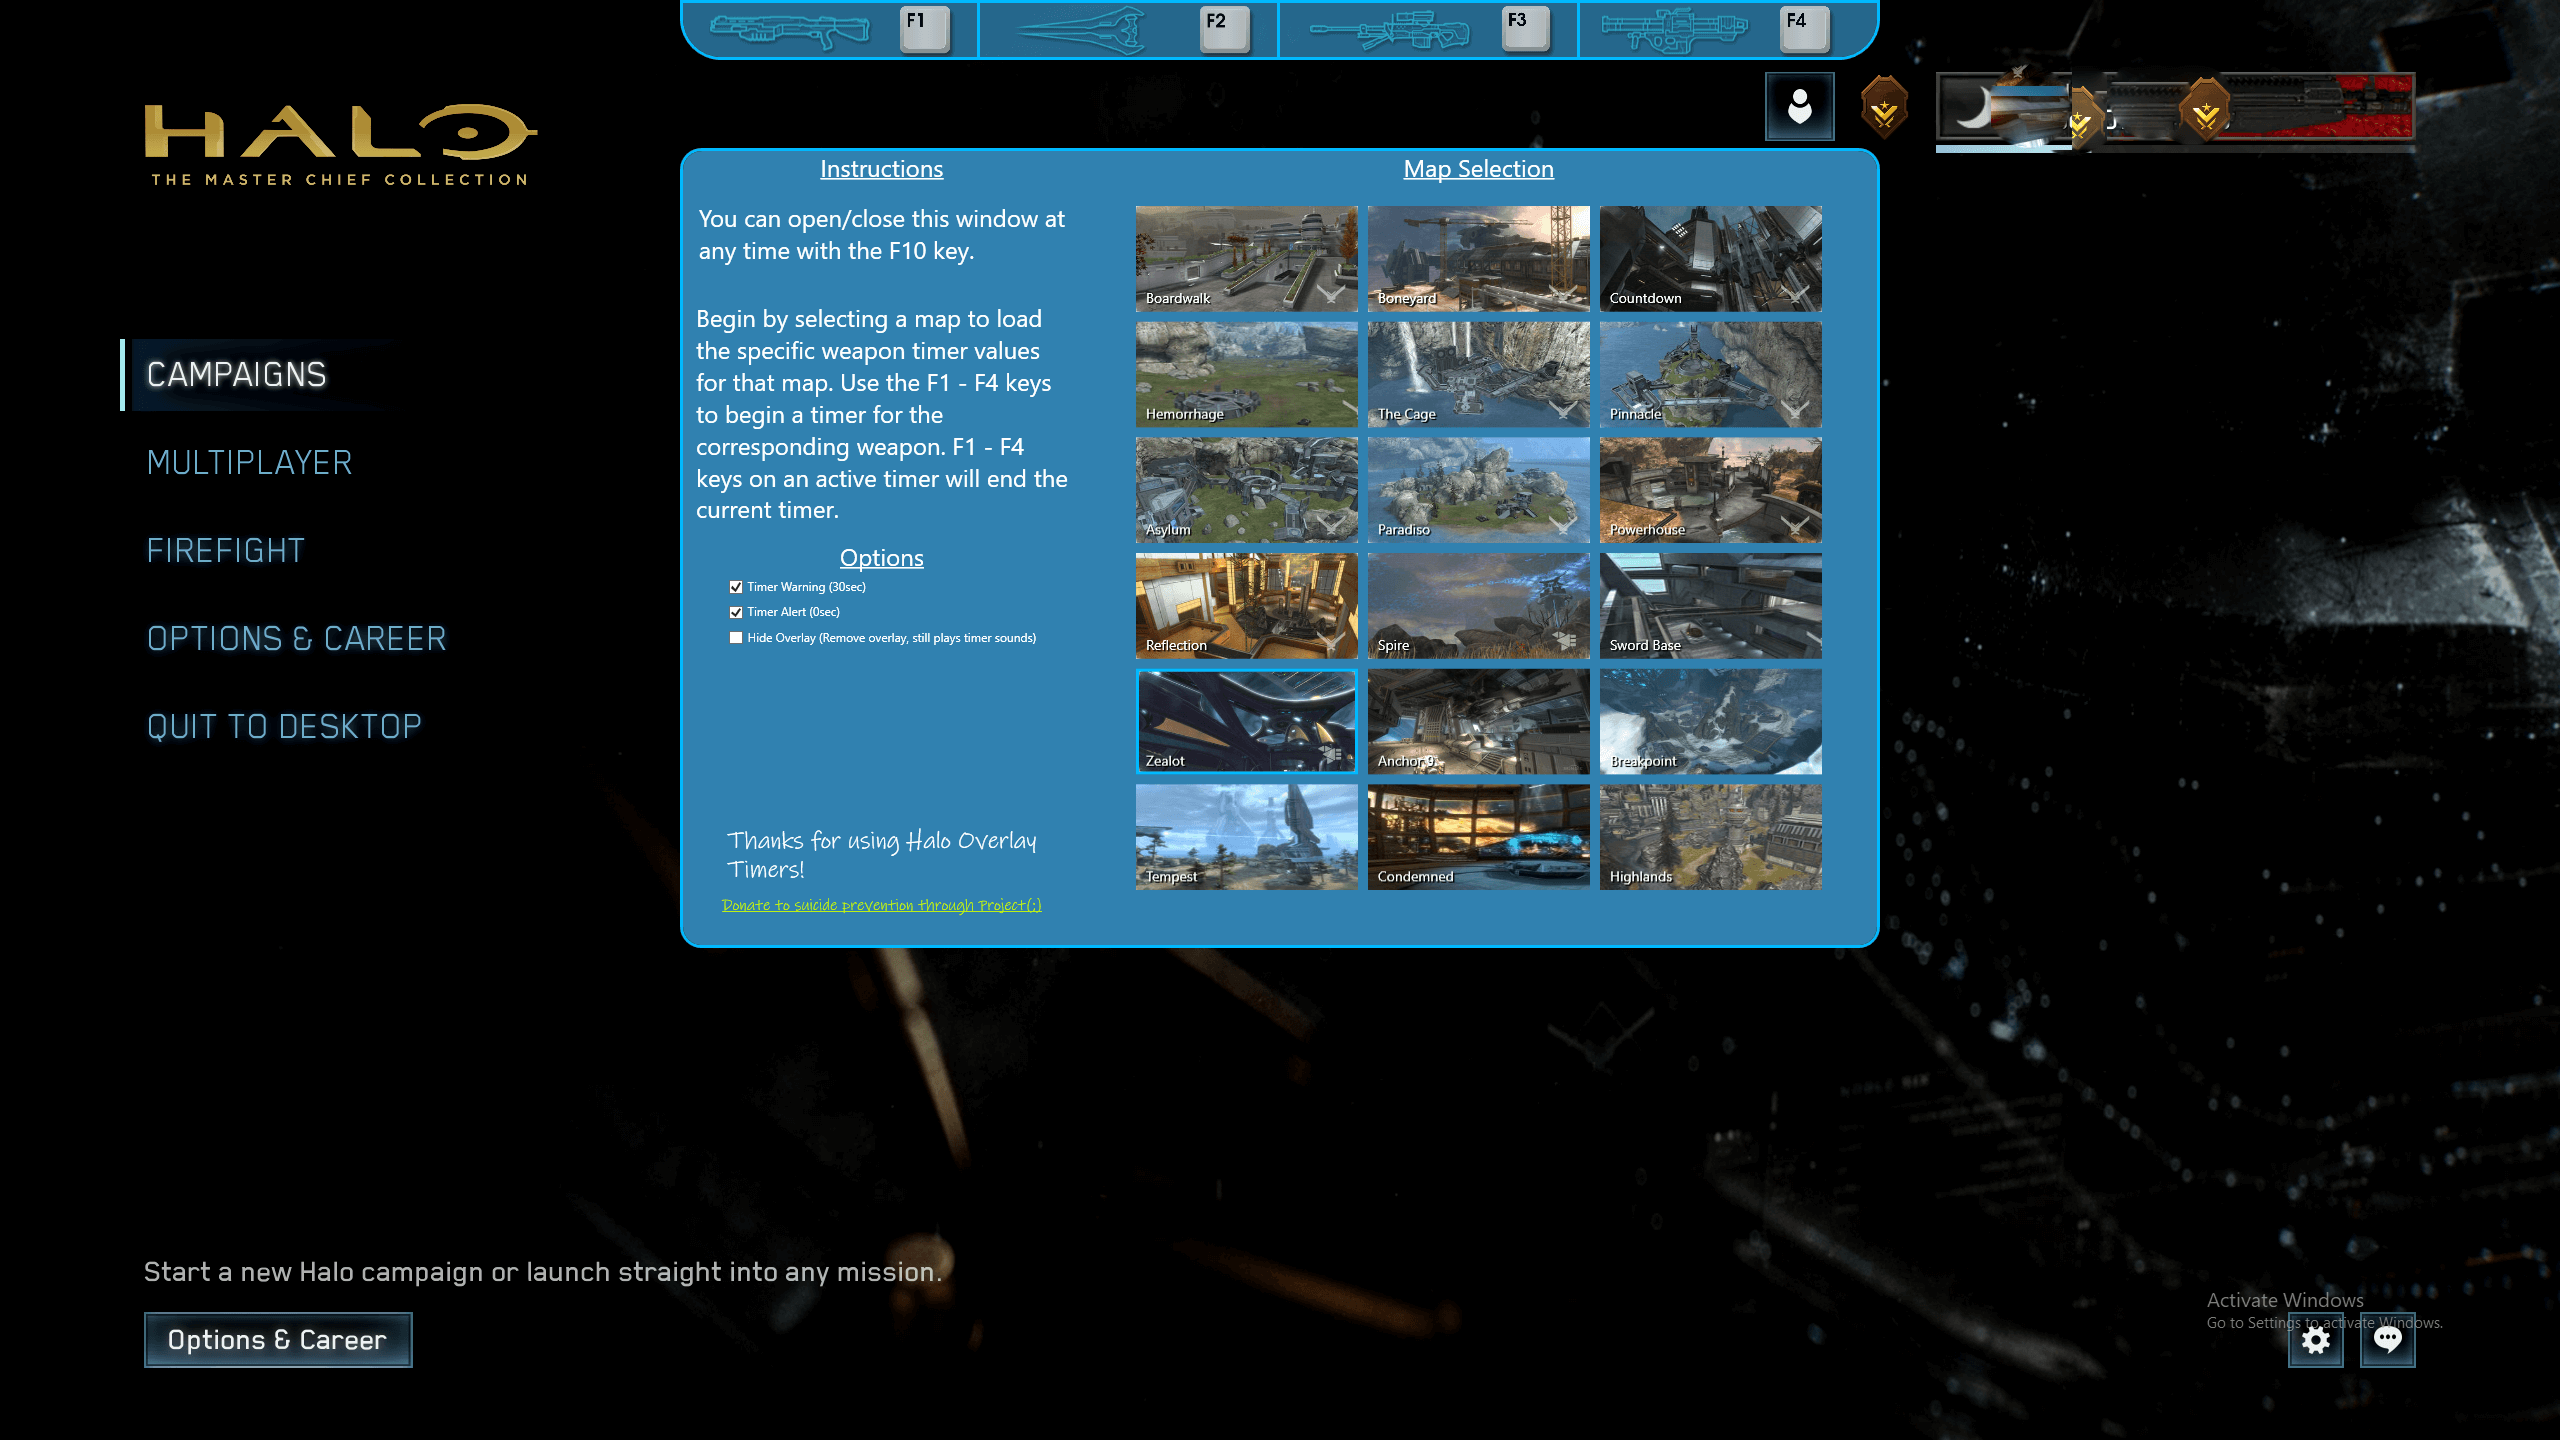Open the Firefight menu item
The width and height of the screenshot is (2560, 1440).
click(225, 551)
